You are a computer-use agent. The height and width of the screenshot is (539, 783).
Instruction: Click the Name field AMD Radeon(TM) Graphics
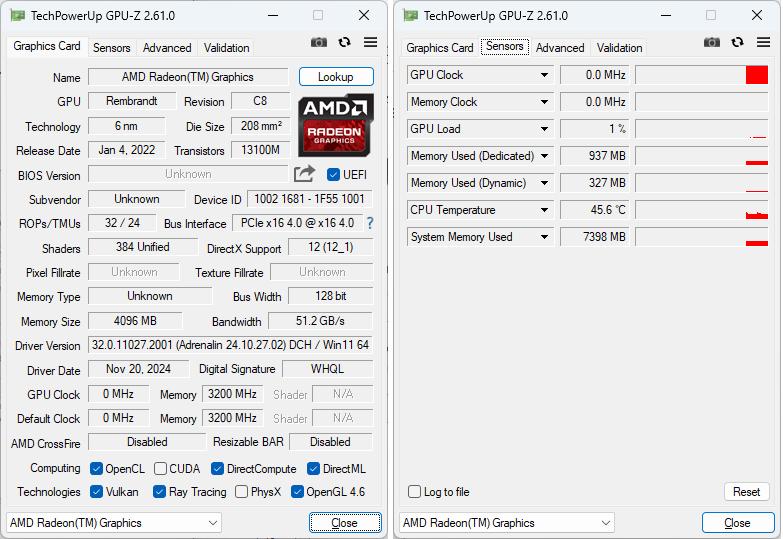click(x=188, y=77)
